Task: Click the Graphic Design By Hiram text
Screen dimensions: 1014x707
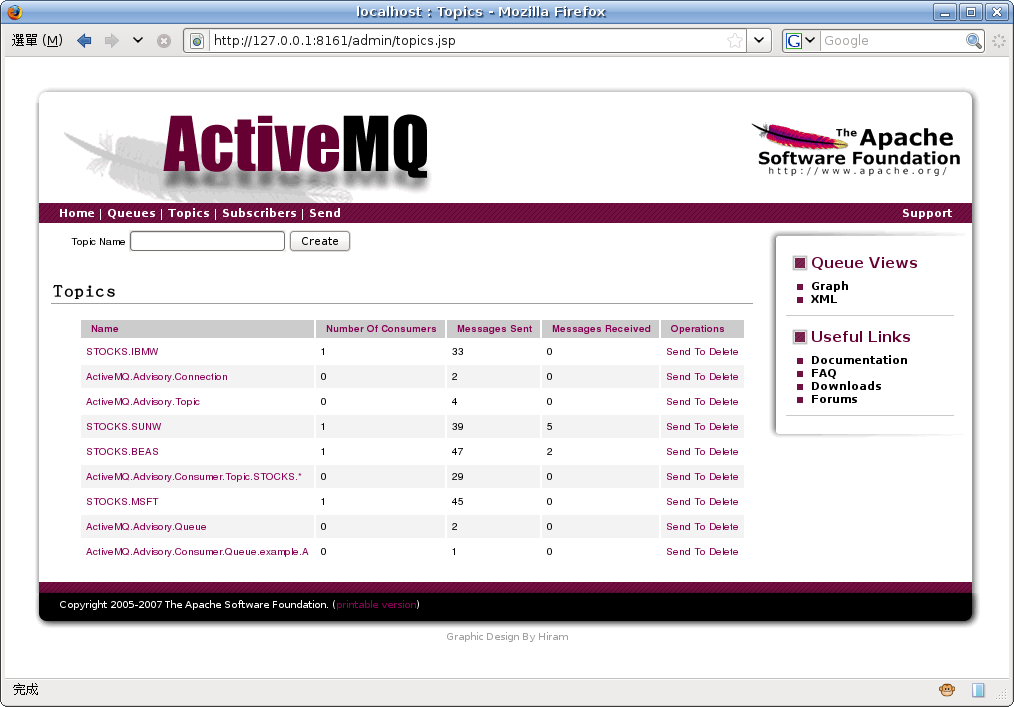Action: (x=507, y=636)
